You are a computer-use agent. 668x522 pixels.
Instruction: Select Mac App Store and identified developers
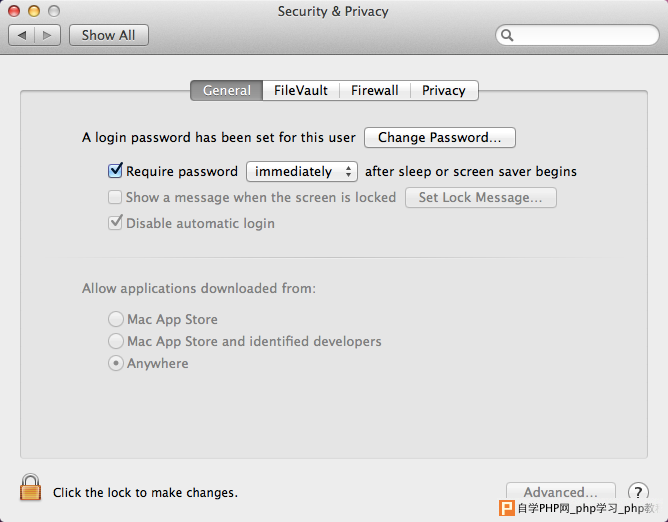(115, 341)
